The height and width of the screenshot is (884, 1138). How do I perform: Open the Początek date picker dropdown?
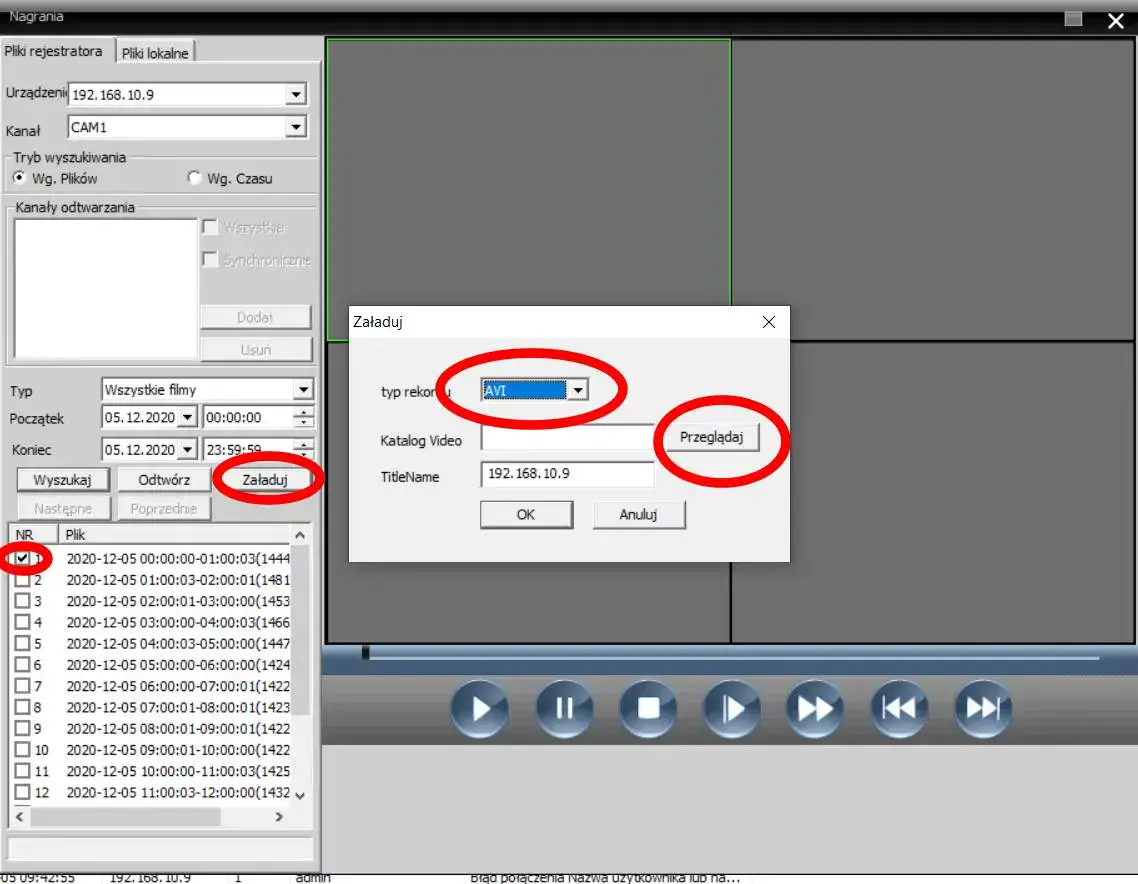(187, 417)
